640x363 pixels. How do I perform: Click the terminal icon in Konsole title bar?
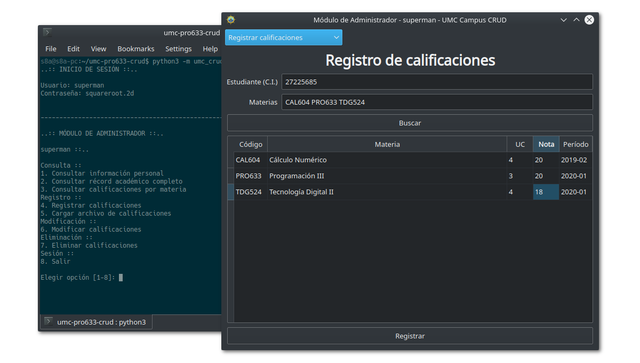47,32
